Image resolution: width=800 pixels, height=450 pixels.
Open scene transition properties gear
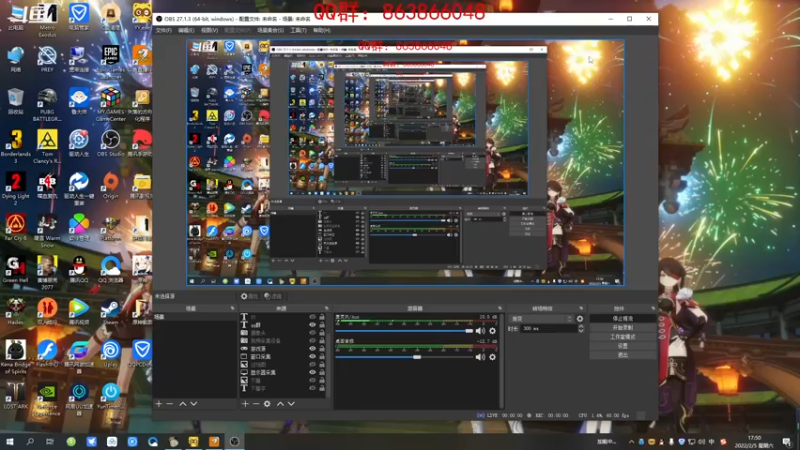[x=580, y=319]
